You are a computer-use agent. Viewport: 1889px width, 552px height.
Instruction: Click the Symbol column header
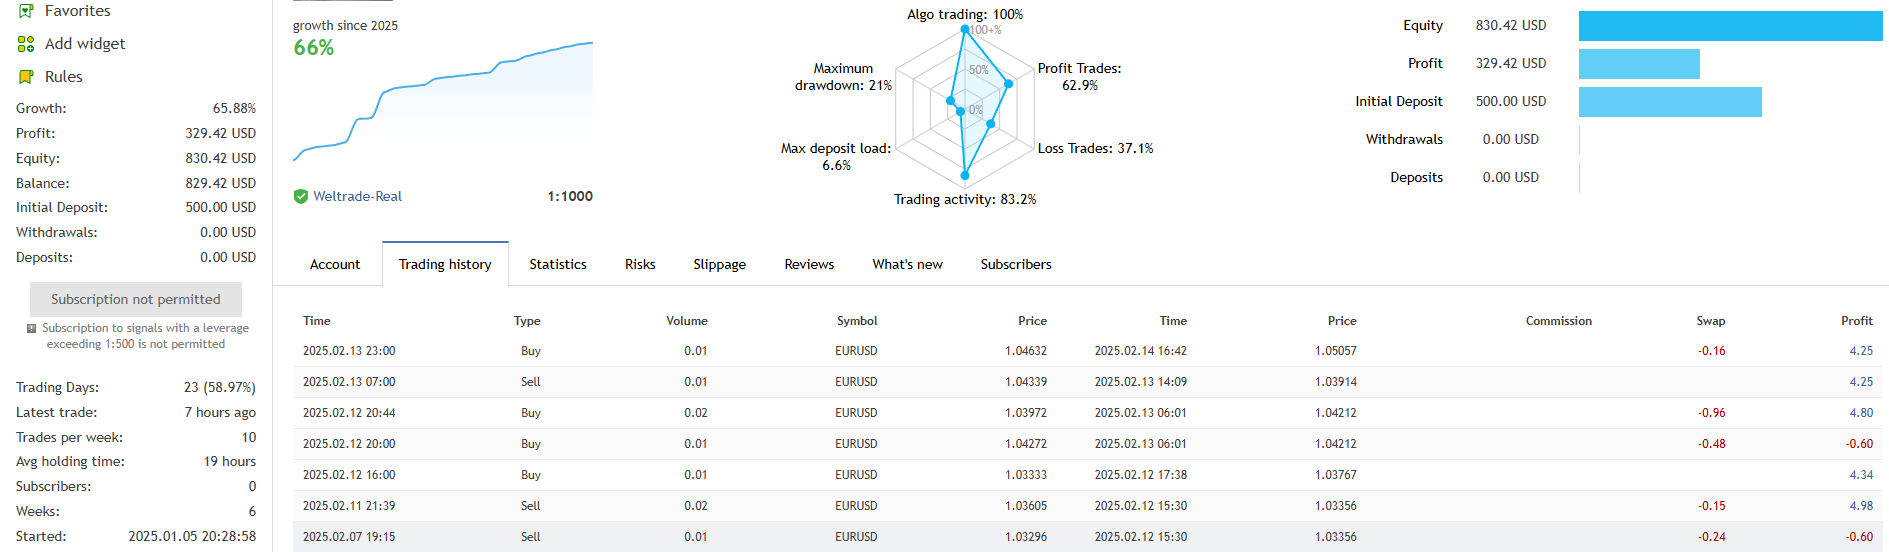pyautogui.click(x=857, y=321)
